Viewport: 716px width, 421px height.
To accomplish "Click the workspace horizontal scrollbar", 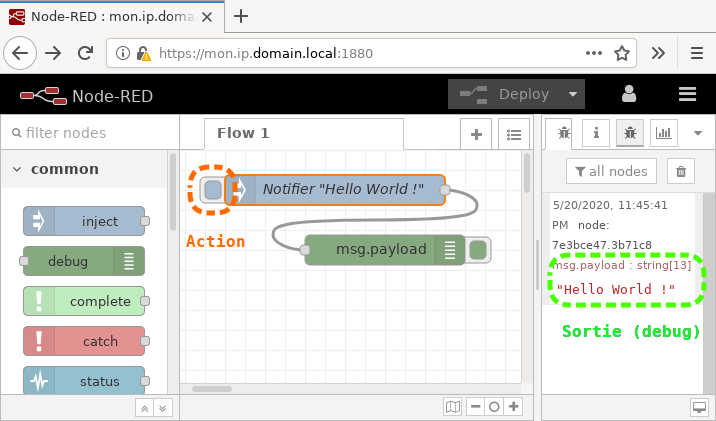I will coord(211,389).
